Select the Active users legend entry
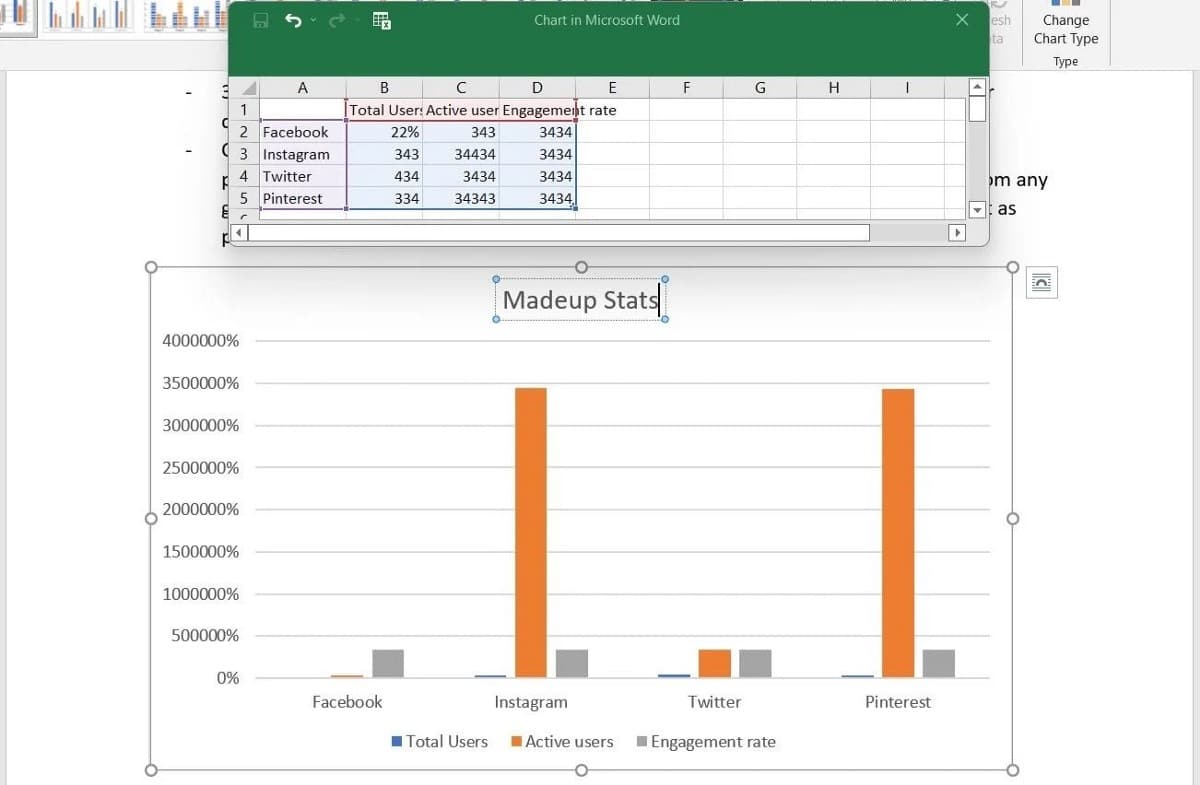 (x=563, y=742)
